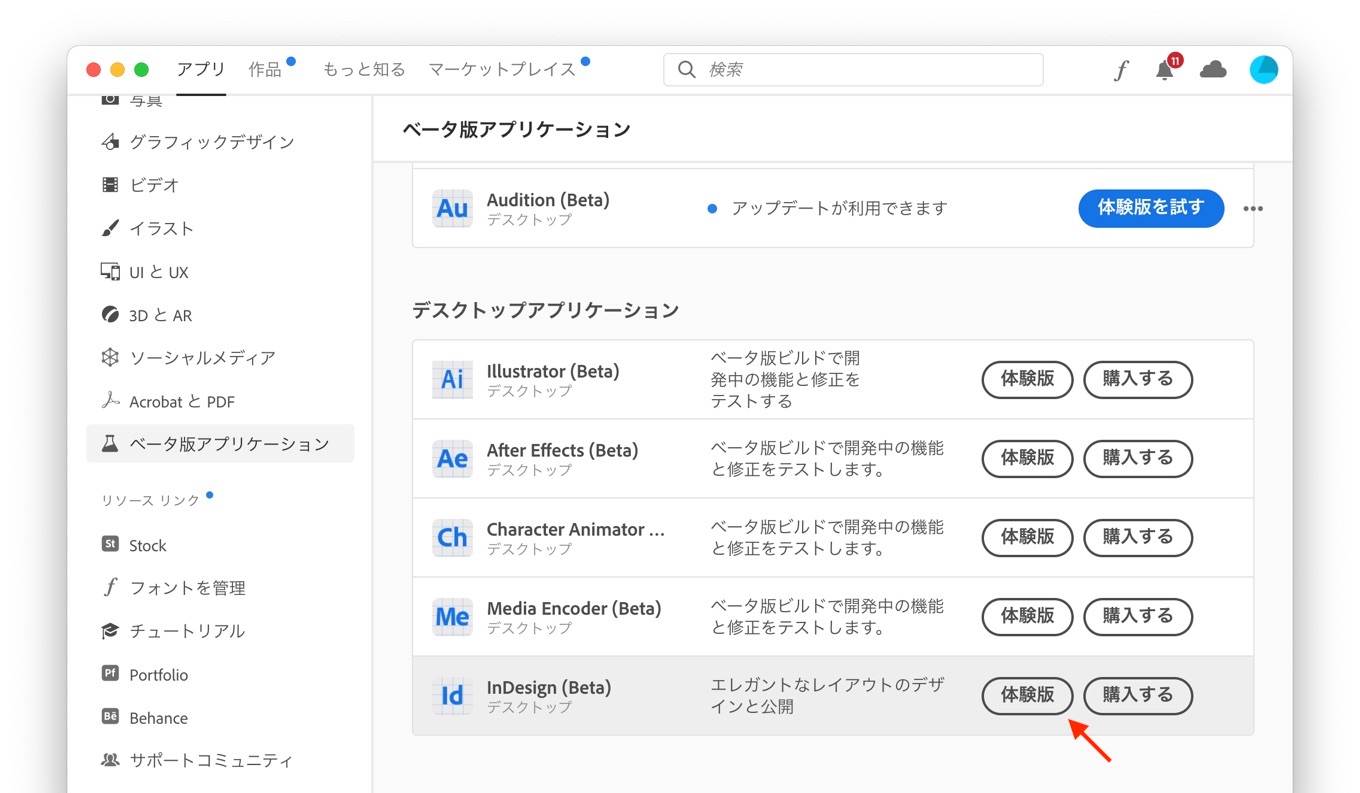
Task: Open cloud sync status icon
Action: (1213, 69)
